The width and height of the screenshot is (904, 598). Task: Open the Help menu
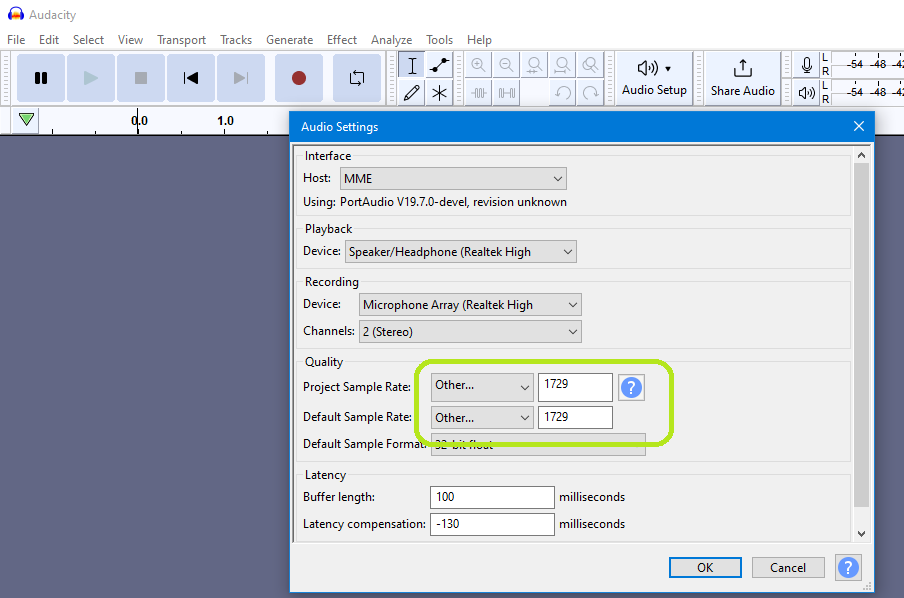[479, 40]
